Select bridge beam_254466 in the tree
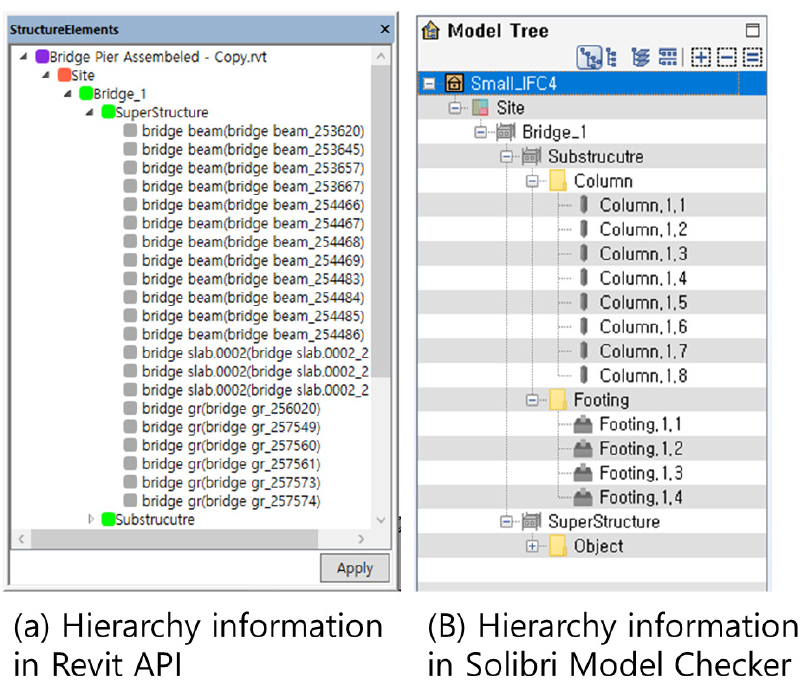805x689 pixels. (252, 205)
